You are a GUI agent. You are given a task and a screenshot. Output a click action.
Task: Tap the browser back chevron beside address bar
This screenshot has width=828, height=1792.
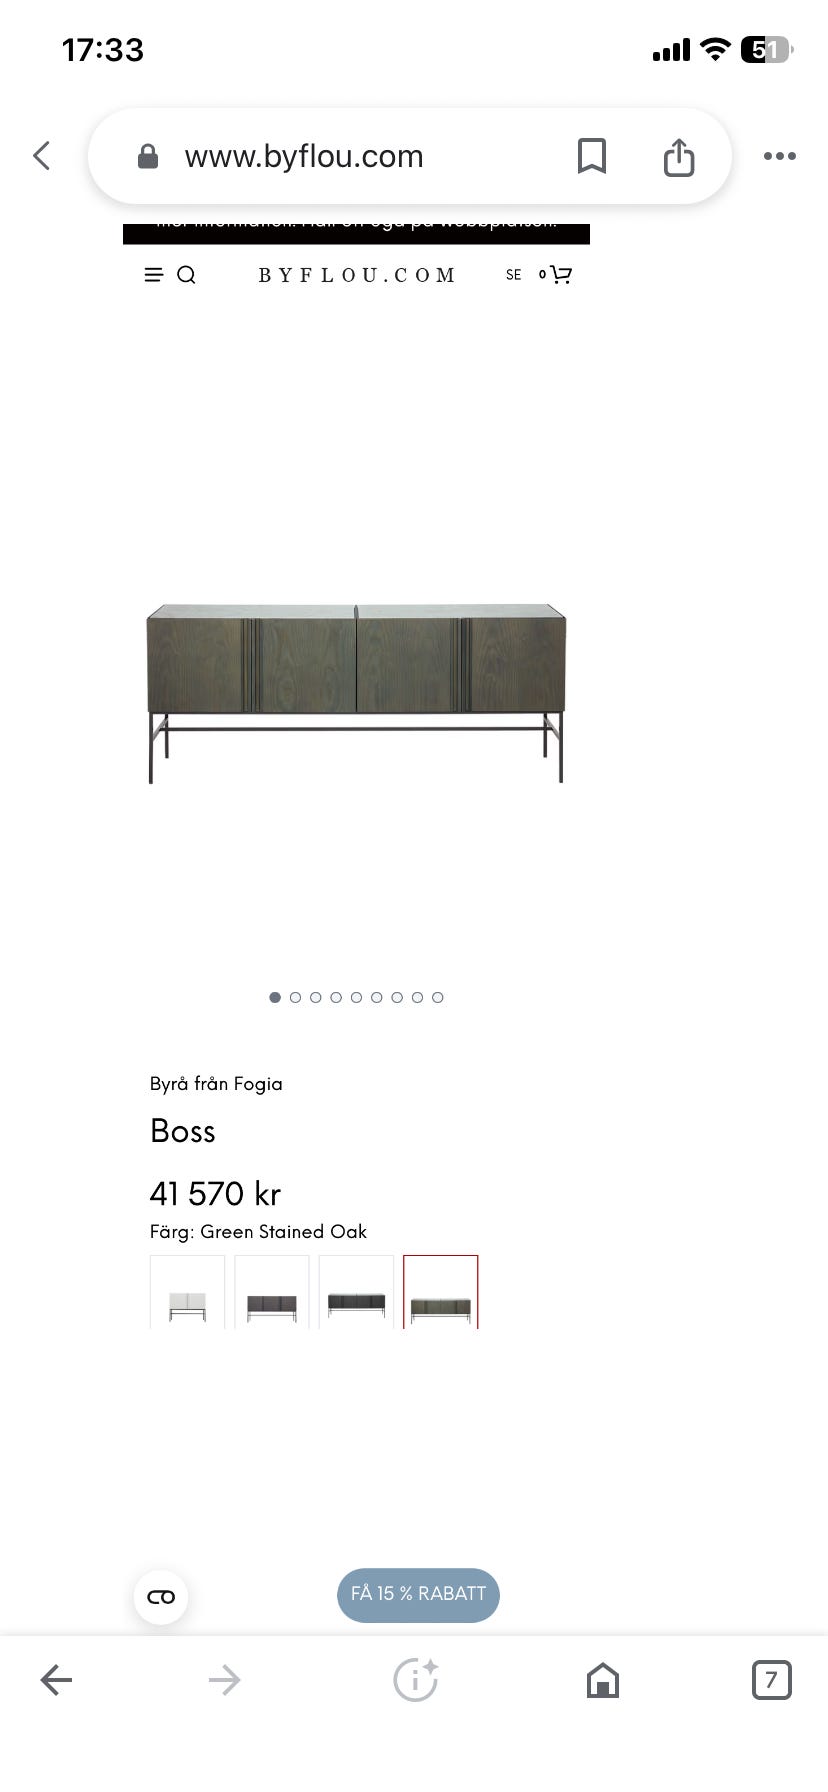coord(42,156)
